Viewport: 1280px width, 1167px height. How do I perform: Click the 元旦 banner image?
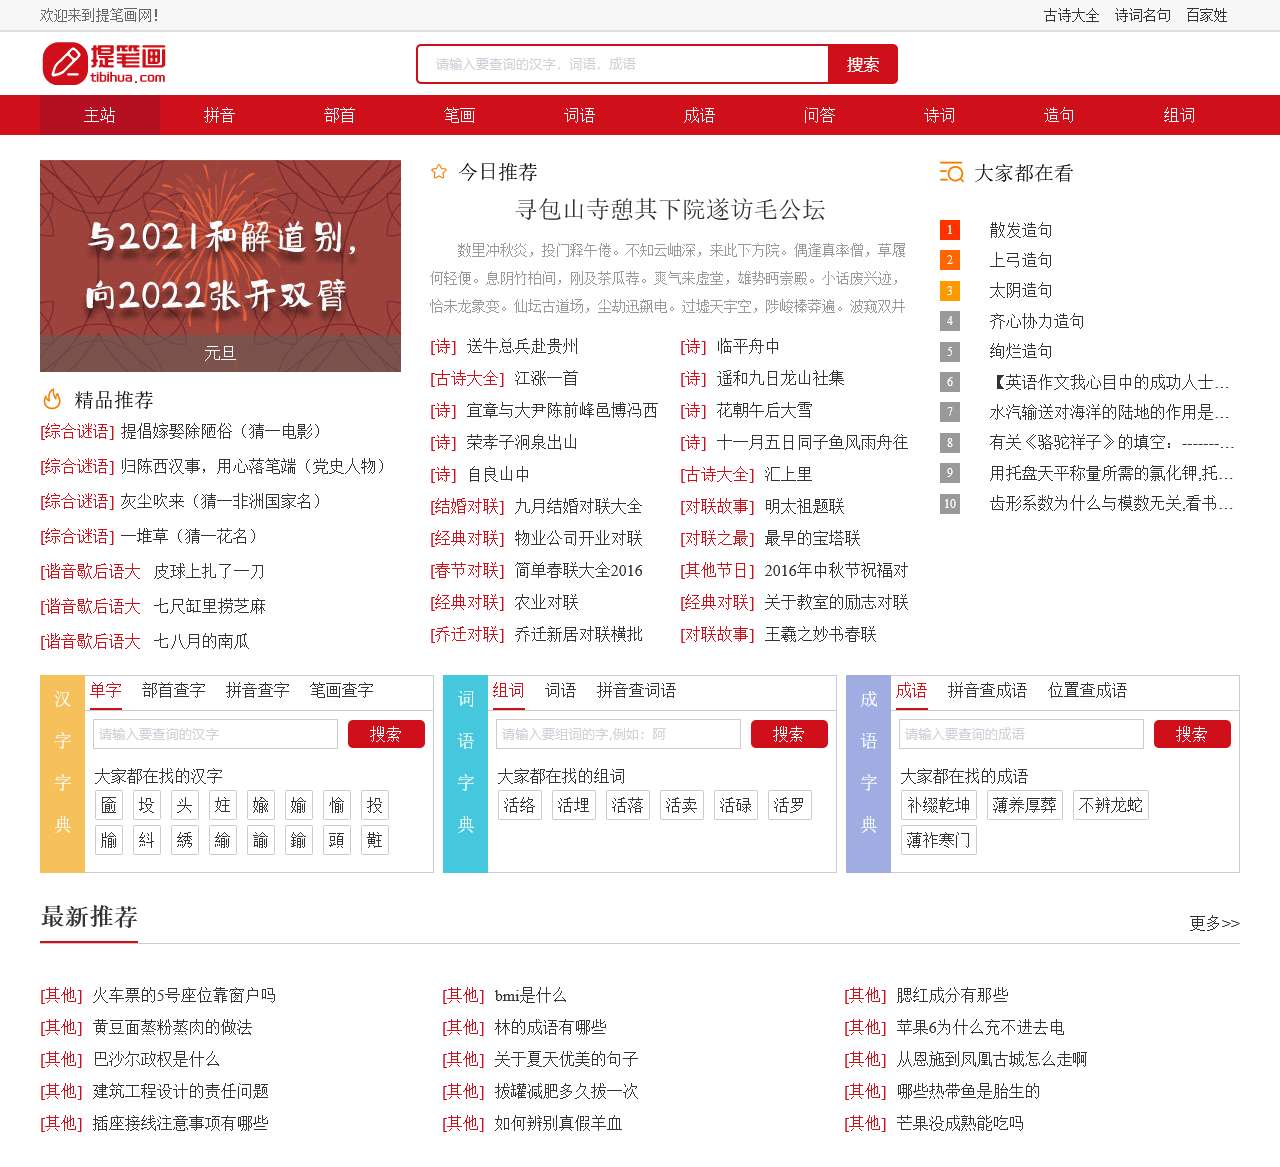[220, 265]
